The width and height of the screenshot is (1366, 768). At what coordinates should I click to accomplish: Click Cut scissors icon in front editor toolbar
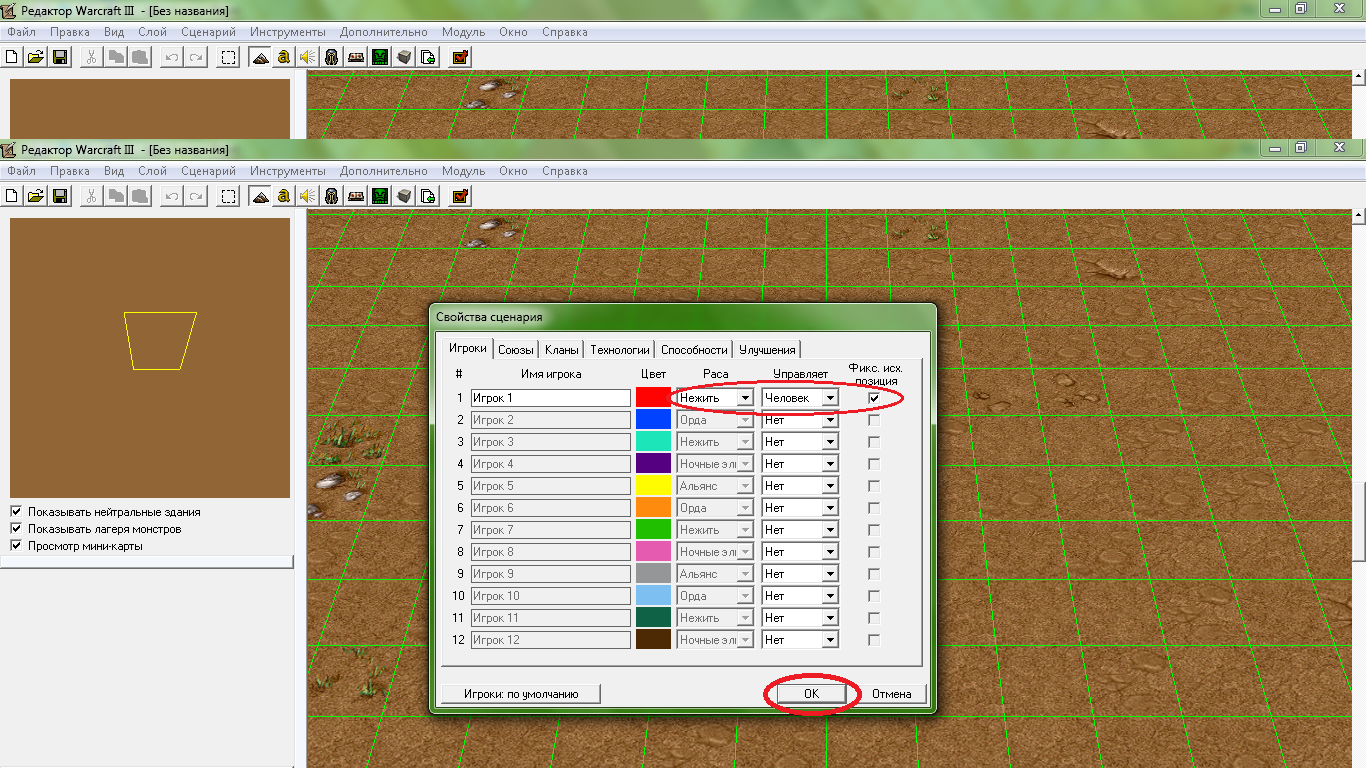[91, 196]
